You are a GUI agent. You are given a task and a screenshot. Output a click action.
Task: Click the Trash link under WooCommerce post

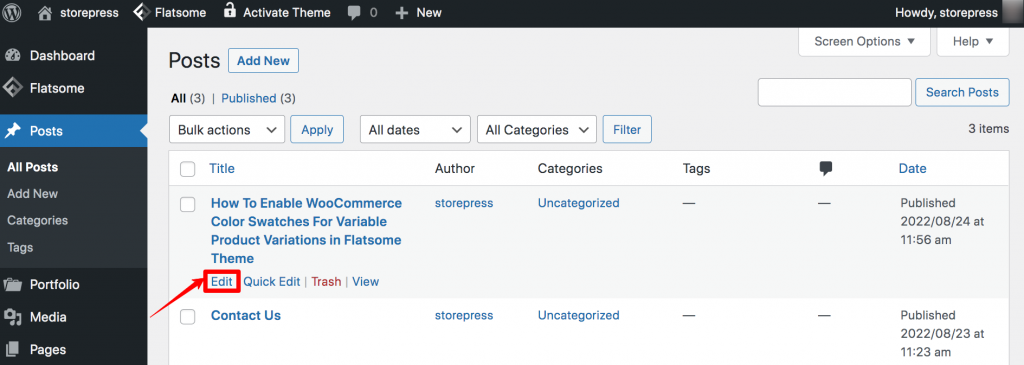coord(327,281)
